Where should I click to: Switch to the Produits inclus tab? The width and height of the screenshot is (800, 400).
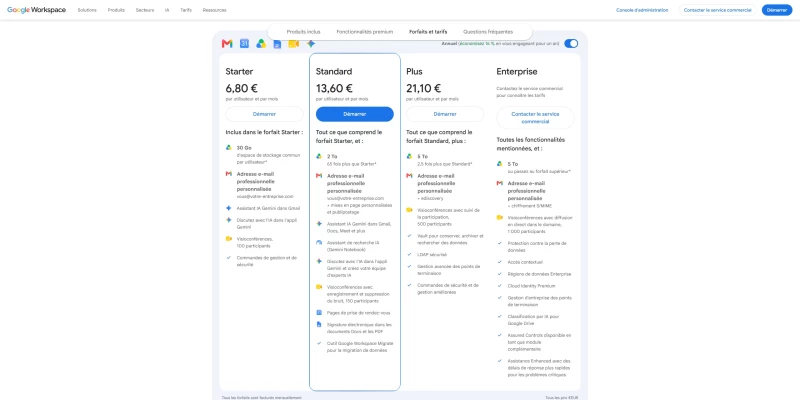click(304, 32)
